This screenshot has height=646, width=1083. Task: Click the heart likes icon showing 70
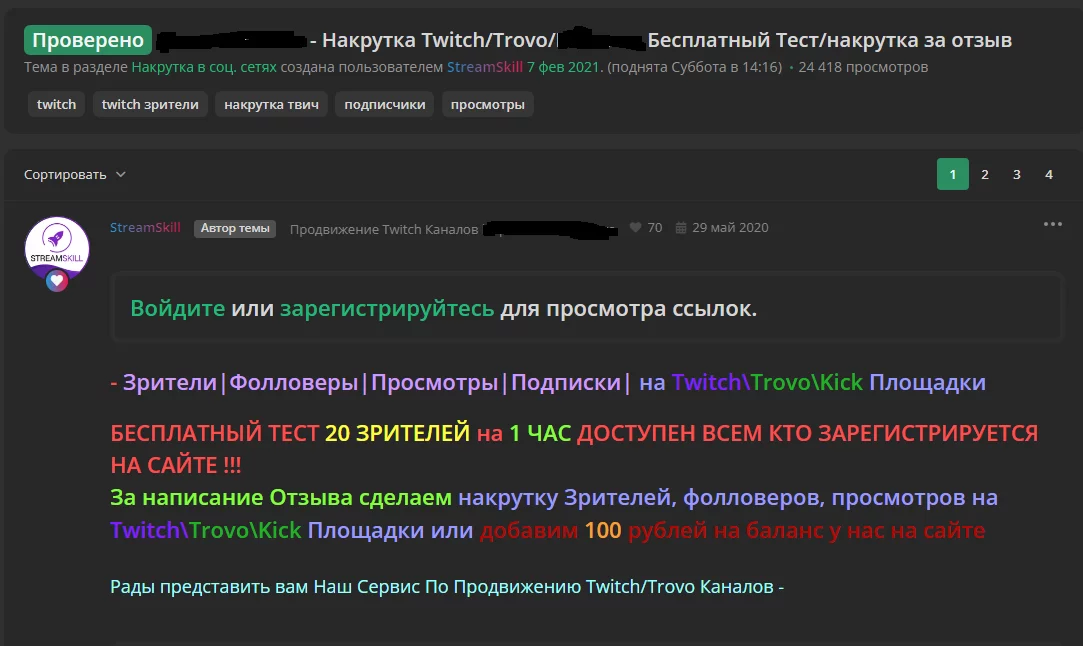tap(635, 227)
